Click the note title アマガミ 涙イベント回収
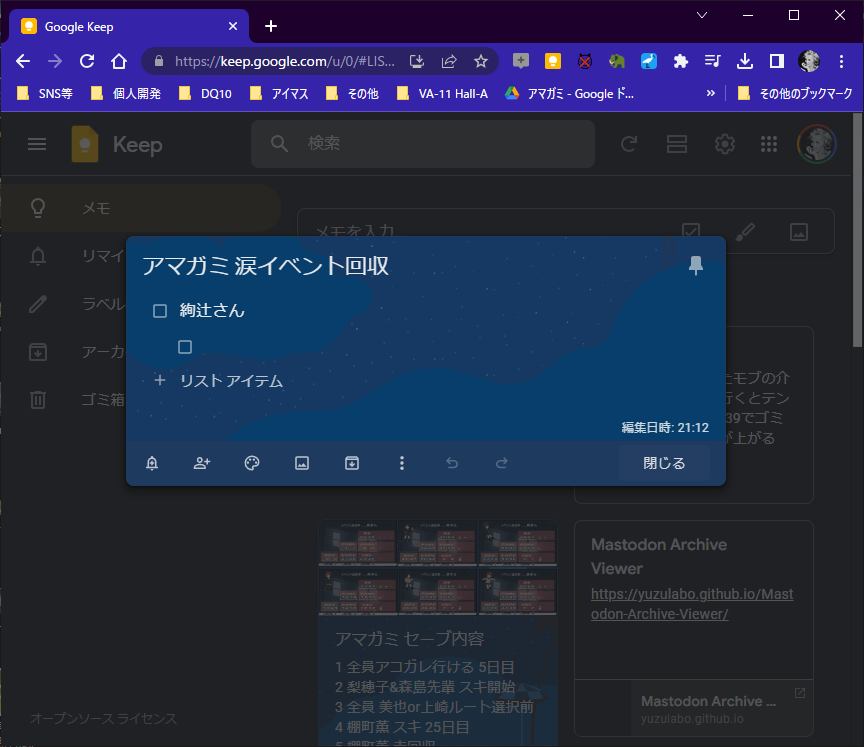Viewport: 864px width, 747px height. pyautogui.click(x=266, y=266)
